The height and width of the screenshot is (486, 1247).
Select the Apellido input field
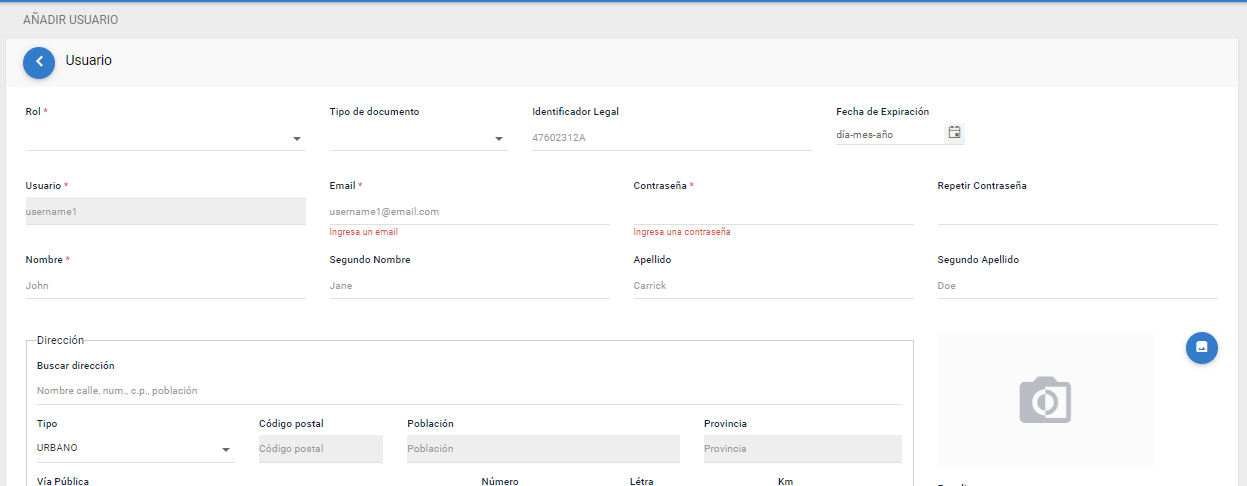pyautogui.click(x=773, y=286)
